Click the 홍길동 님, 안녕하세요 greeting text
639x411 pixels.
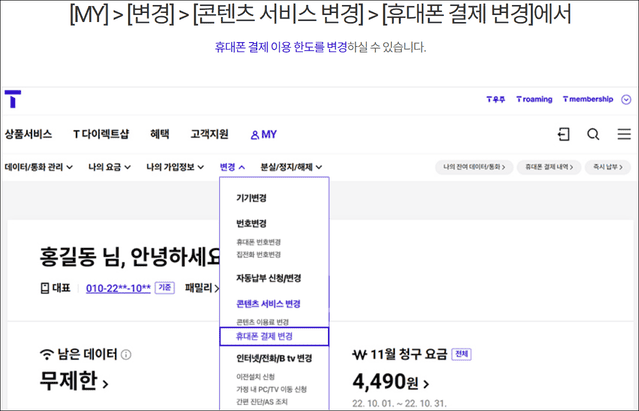coord(130,257)
